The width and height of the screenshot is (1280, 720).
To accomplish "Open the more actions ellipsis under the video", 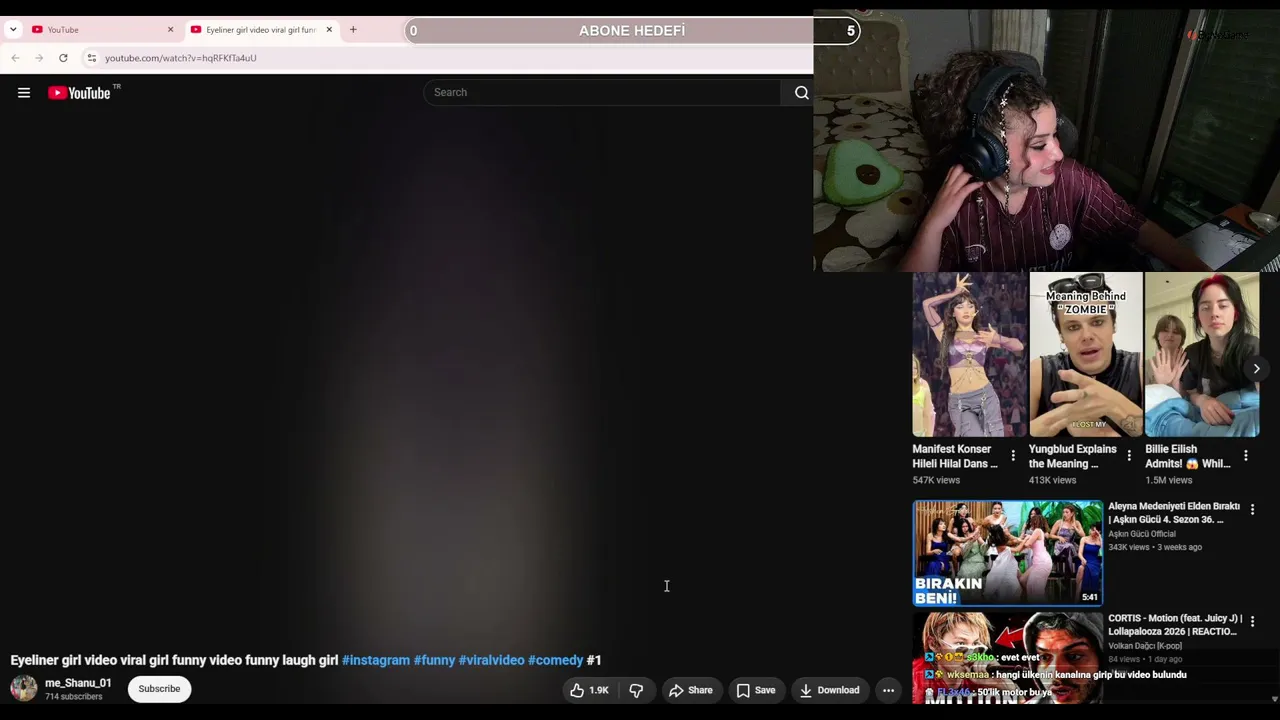I will [x=888, y=690].
